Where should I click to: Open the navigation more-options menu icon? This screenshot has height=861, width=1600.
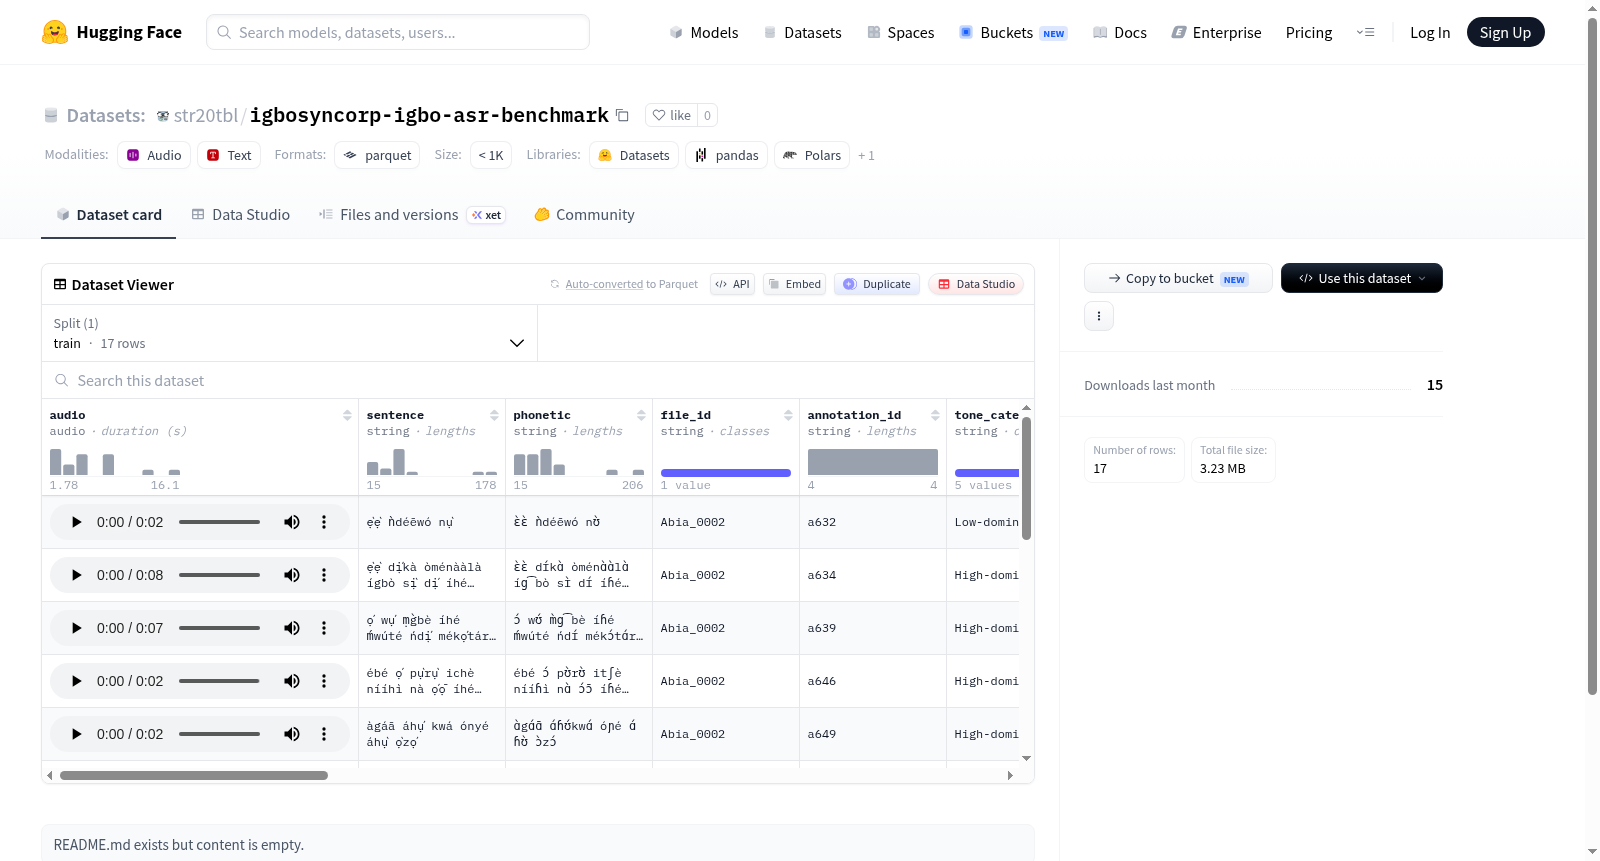point(1365,32)
